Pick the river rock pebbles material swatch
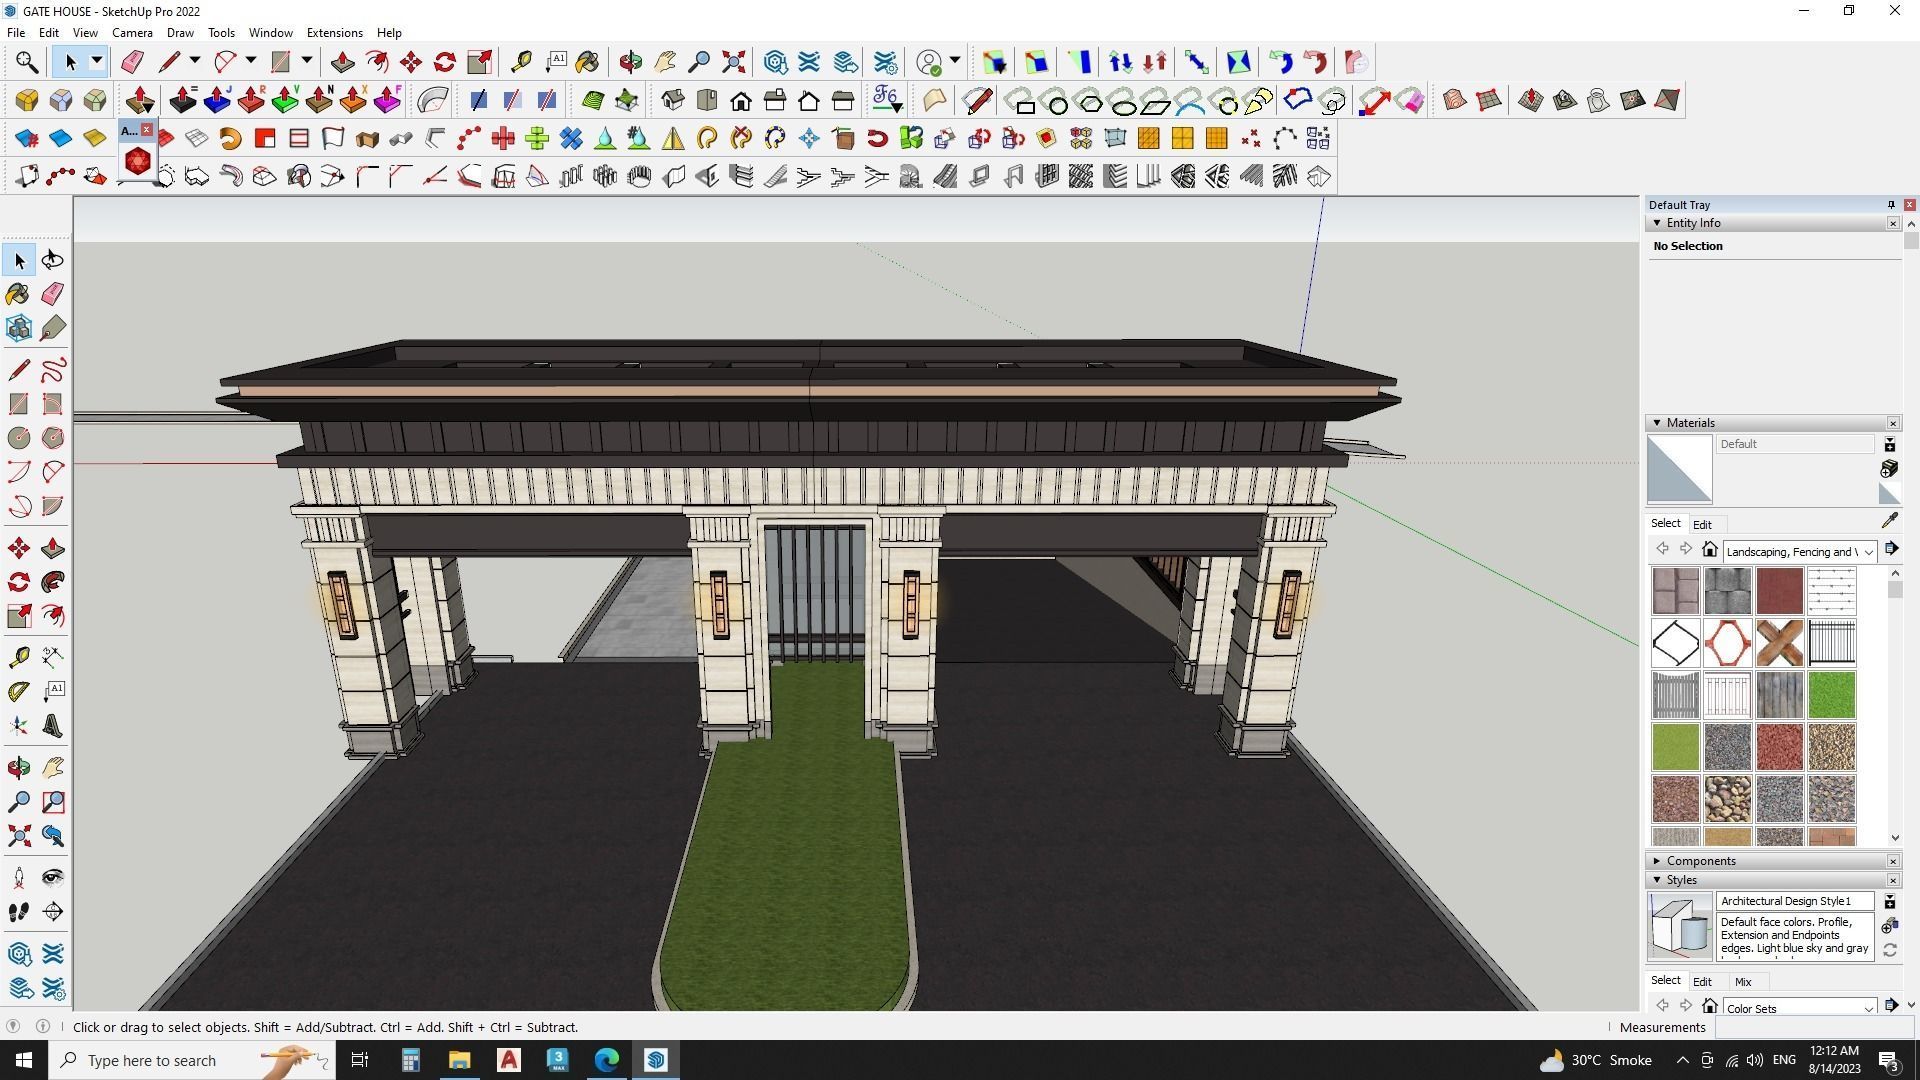The width and height of the screenshot is (1920, 1080). coord(1727,799)
